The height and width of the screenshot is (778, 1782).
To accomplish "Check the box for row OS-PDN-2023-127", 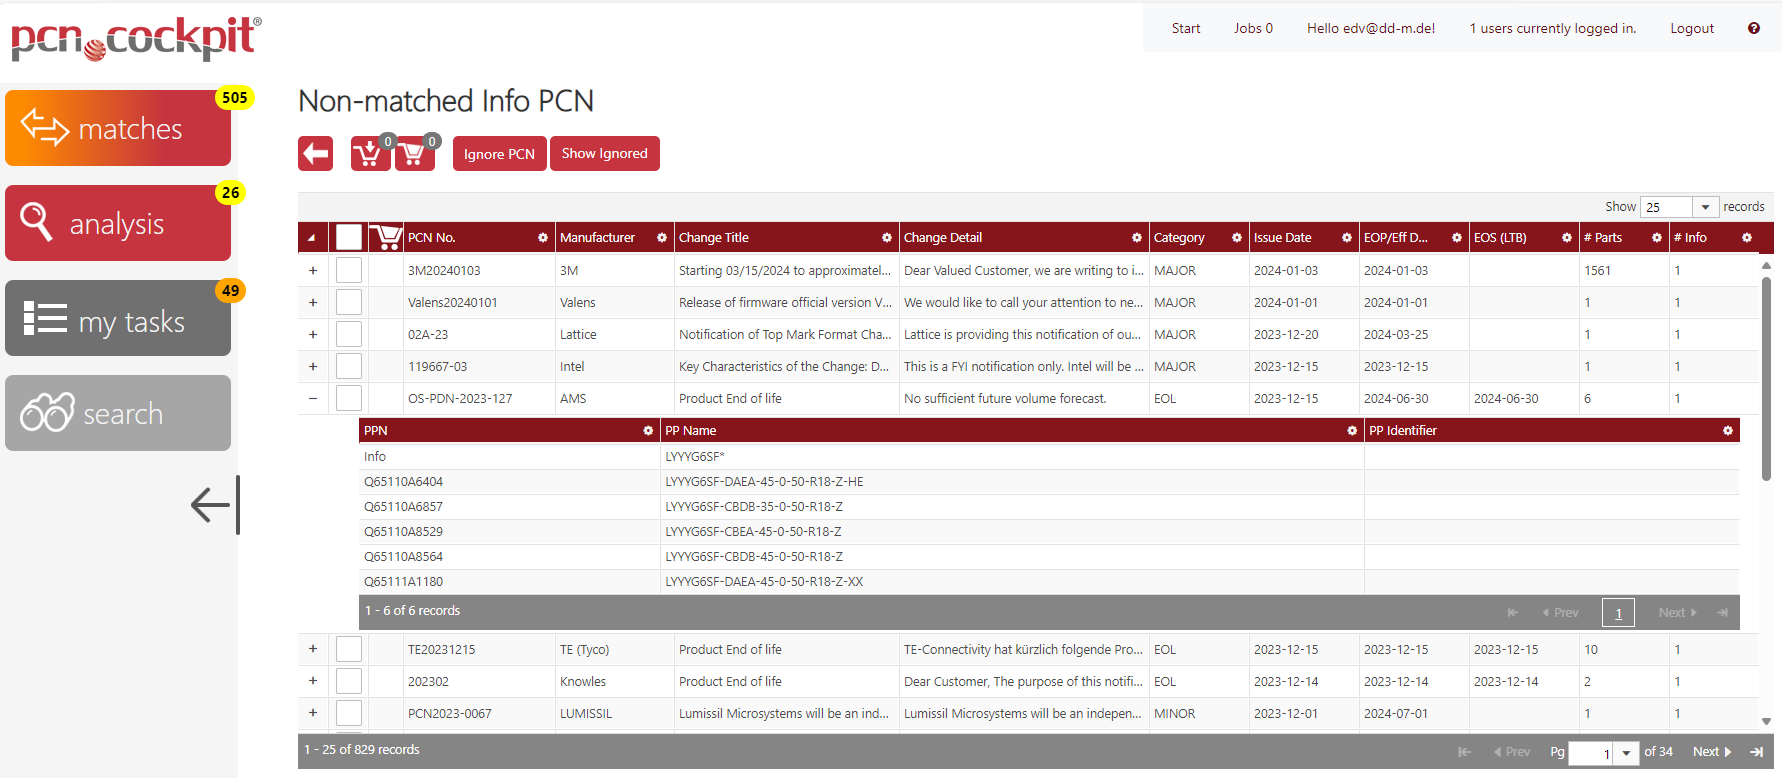I will click(x=349, y=398).
